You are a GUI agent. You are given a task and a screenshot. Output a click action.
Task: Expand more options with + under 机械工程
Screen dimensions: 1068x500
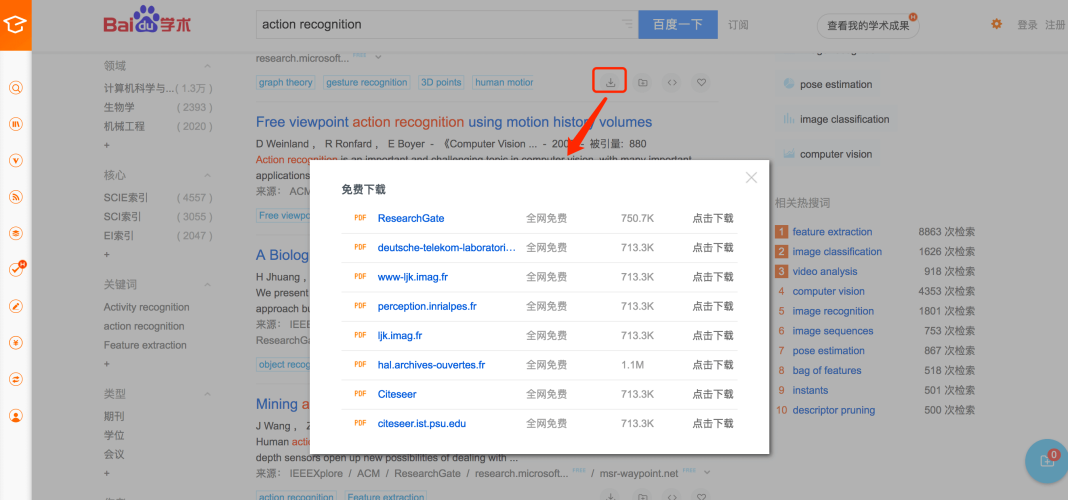pos(107,145)
